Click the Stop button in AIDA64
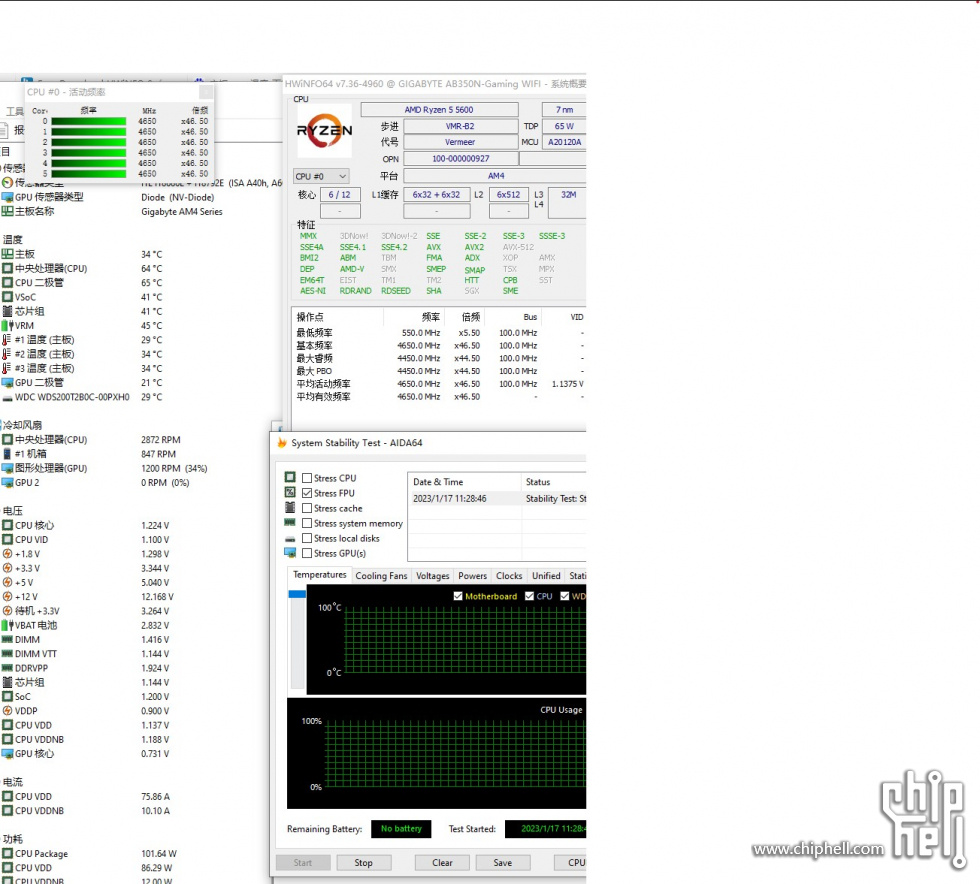This screenshot has height=884, width=980. (364, 863)
